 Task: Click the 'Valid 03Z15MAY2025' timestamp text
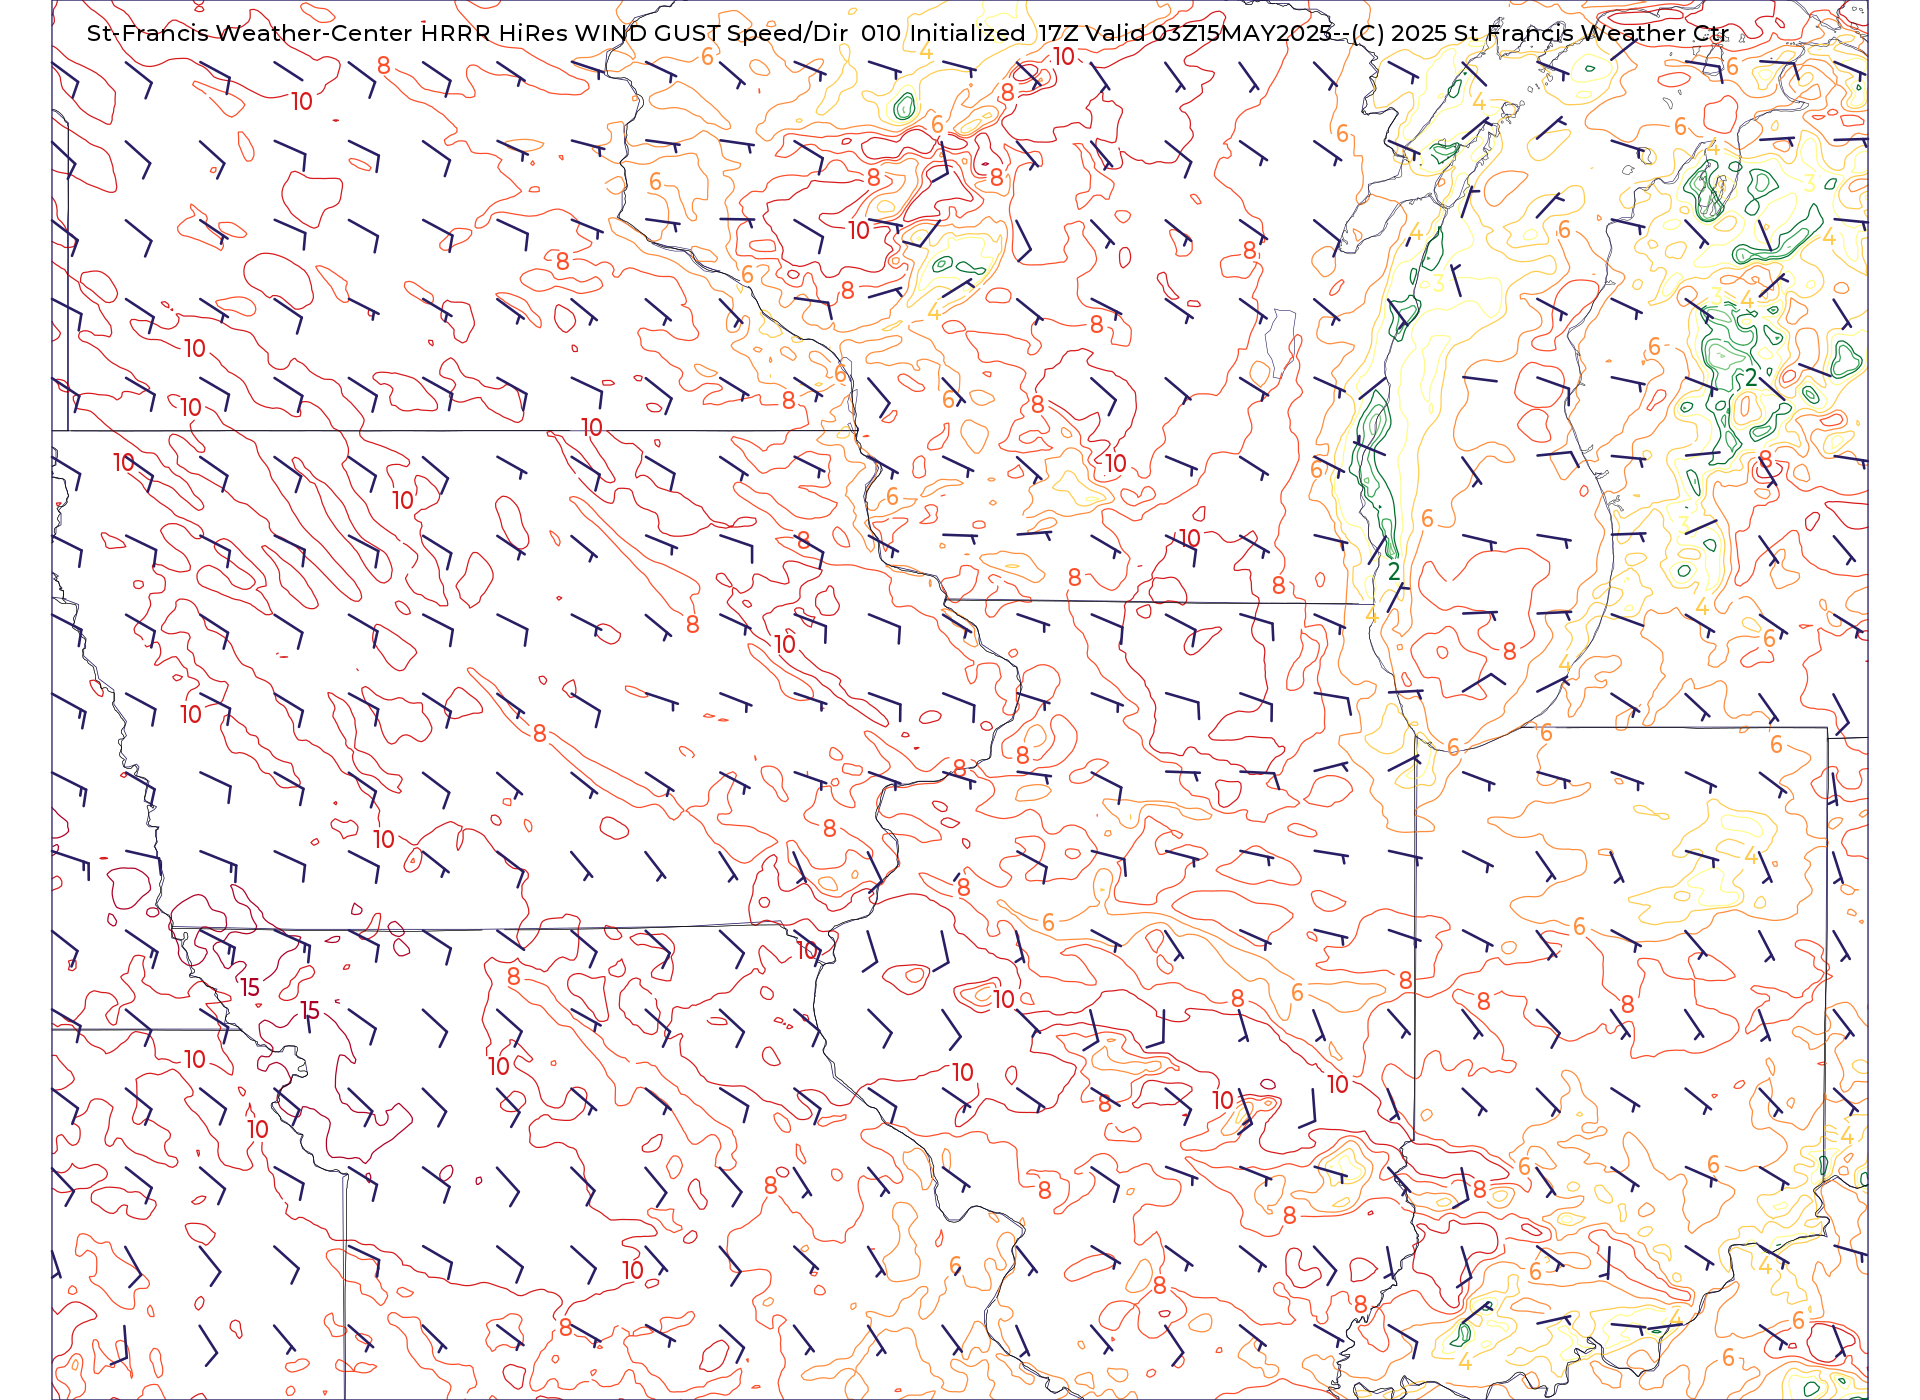click(x=1208, y=33)
